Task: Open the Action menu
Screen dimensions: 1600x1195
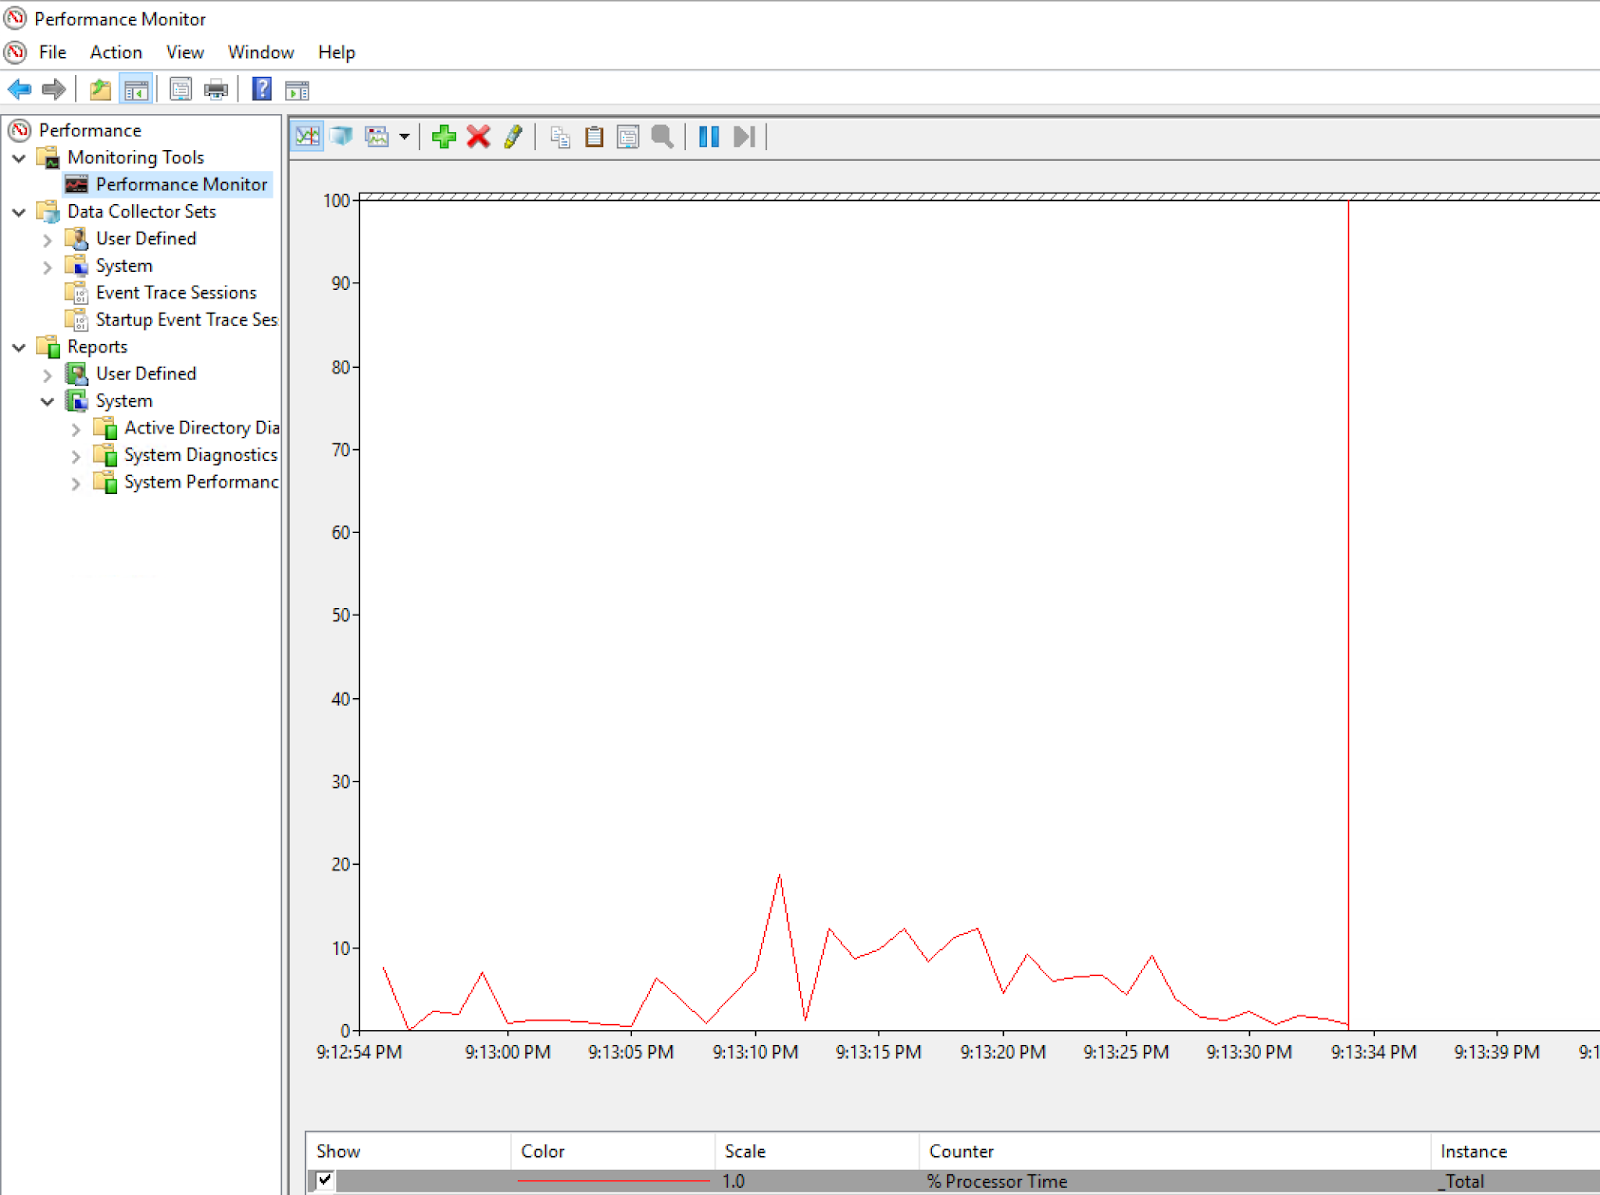Action: click(116, 52)
